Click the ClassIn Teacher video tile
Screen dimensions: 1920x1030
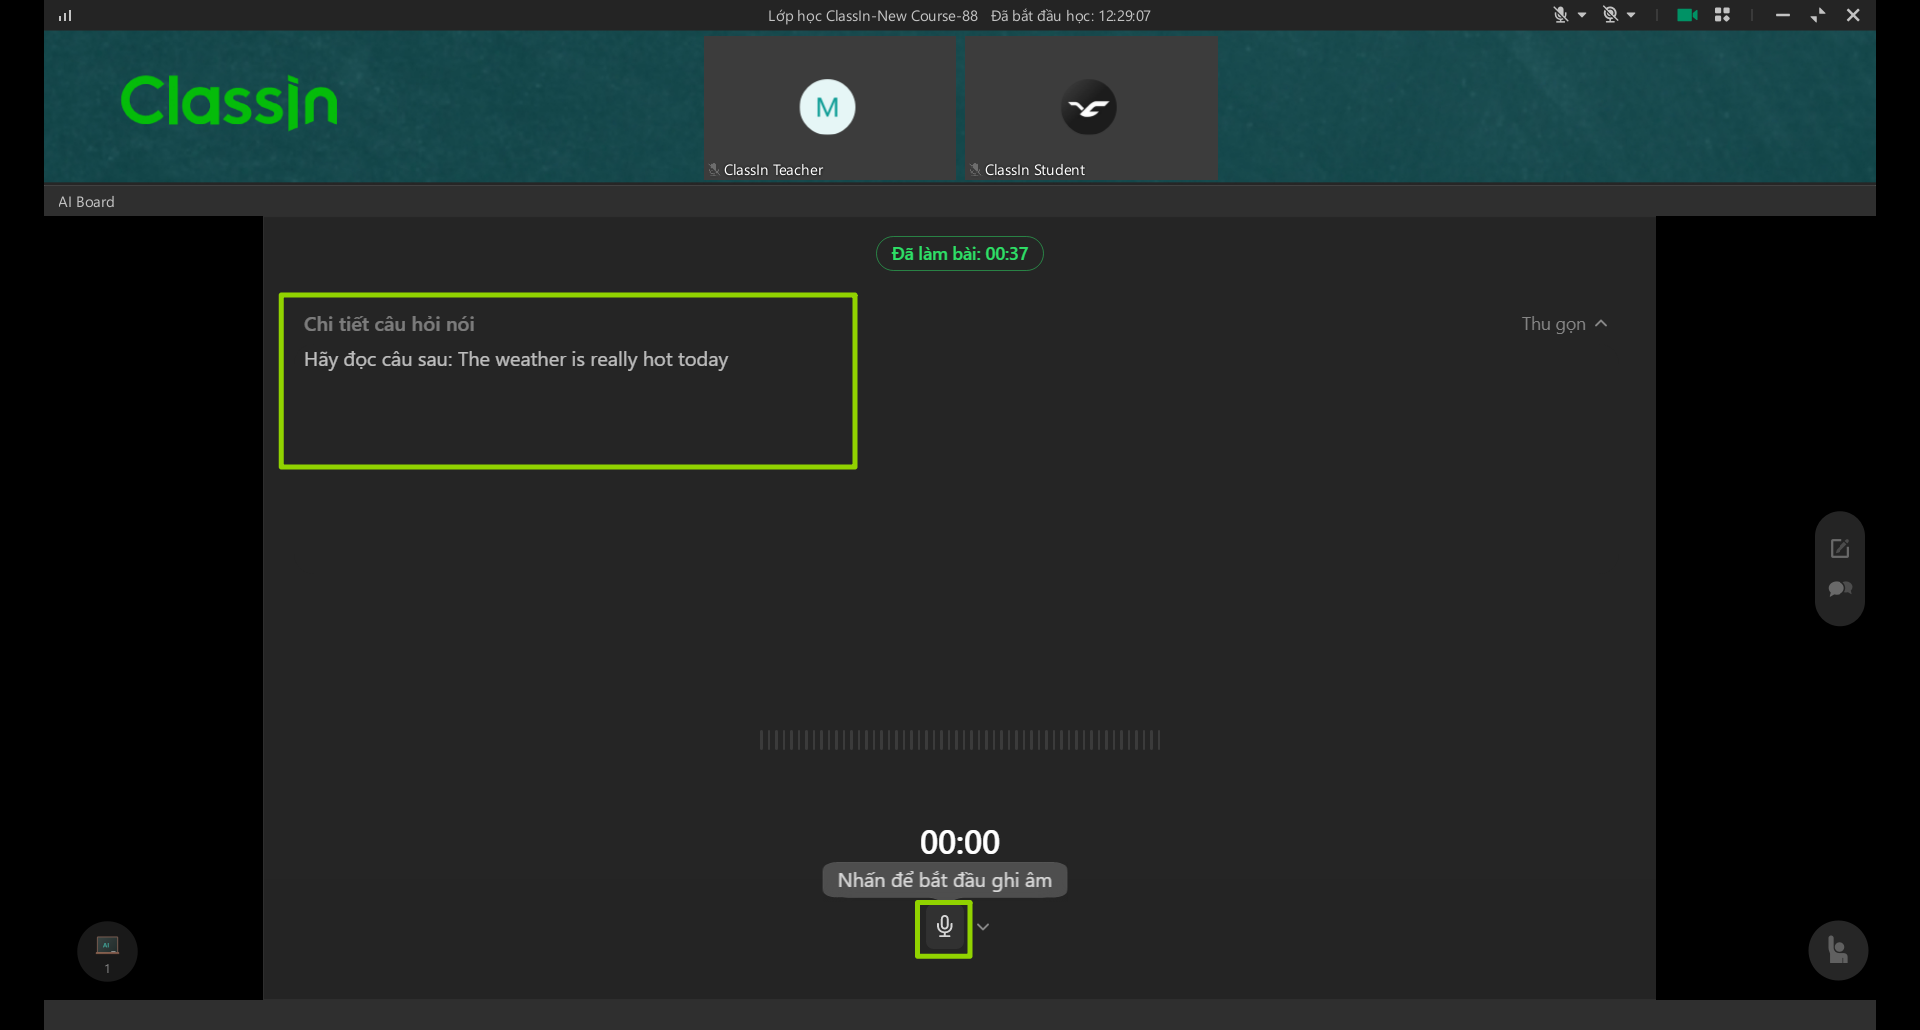pyautogui.click(x=829, y=108)
